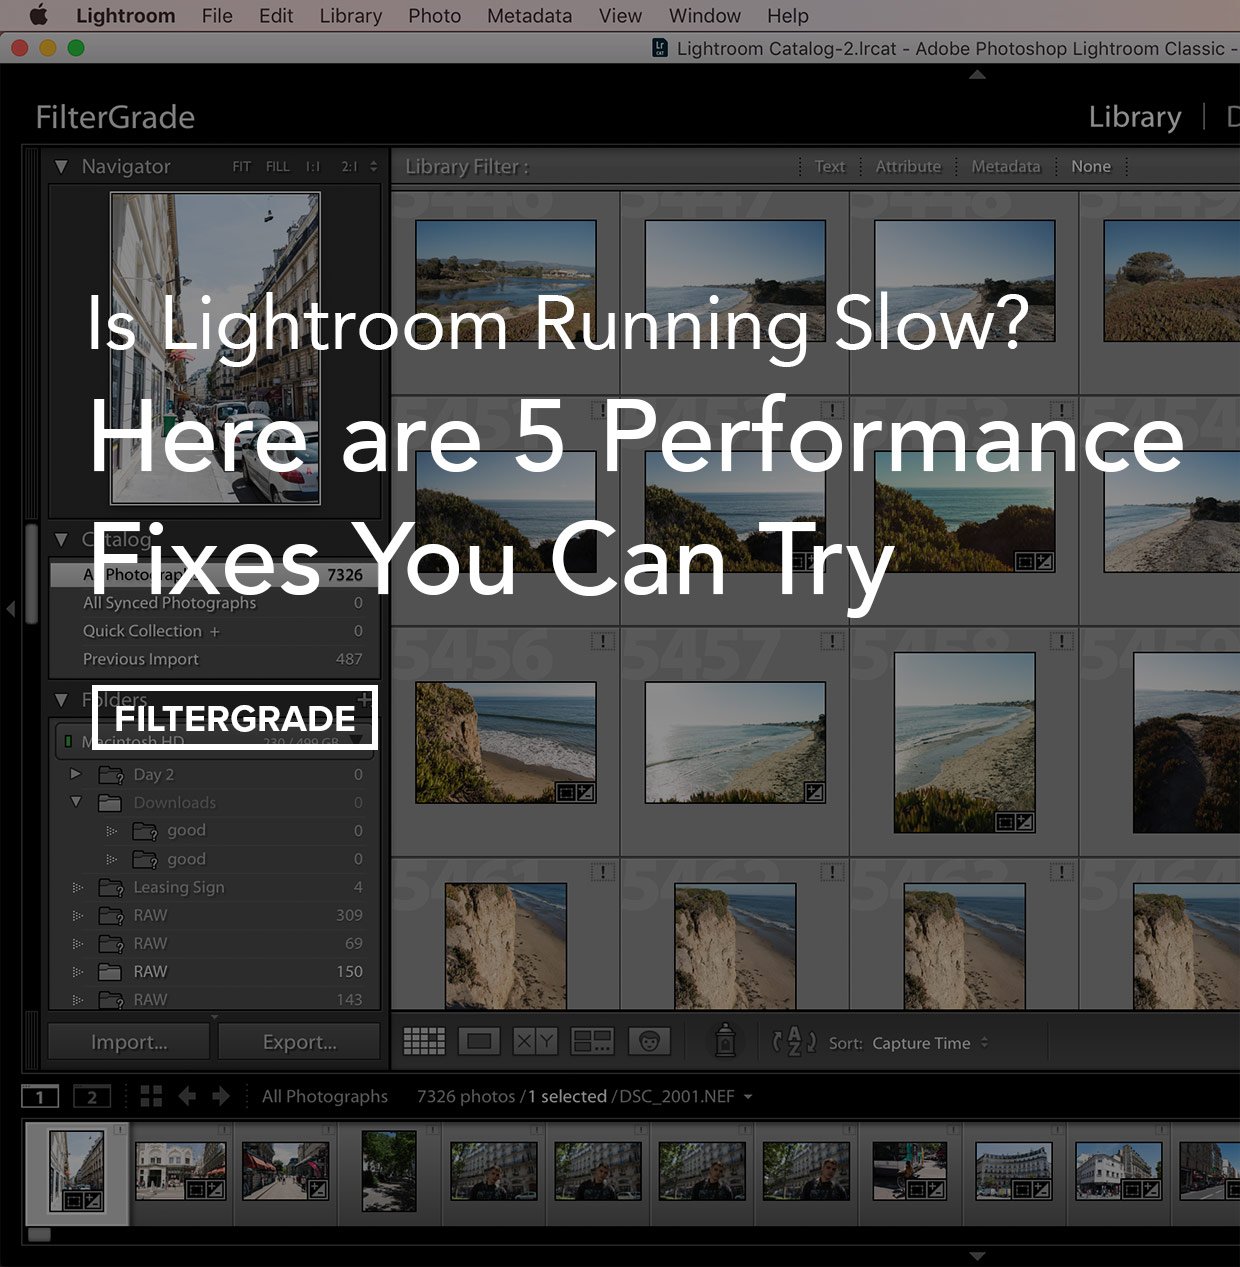Image resolution: width=1240 pixels, height=1267 pixels.
Task: Click the Export... button
Action: point(300,1042)
